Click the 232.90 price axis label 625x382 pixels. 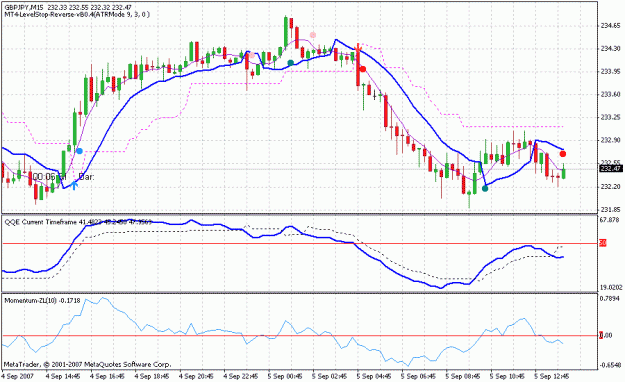(x=611, y=140)
